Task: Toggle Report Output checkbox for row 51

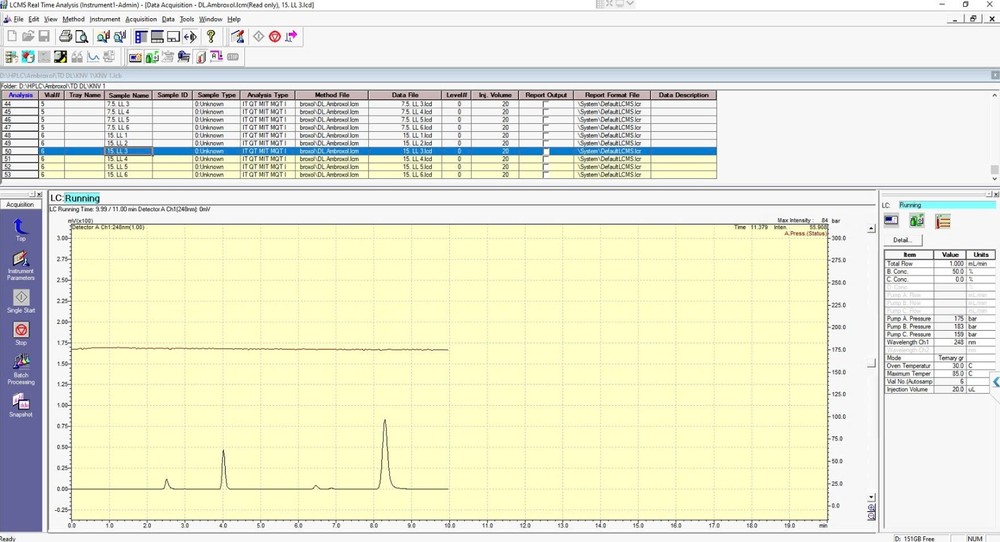Action: tap(546, 159)
